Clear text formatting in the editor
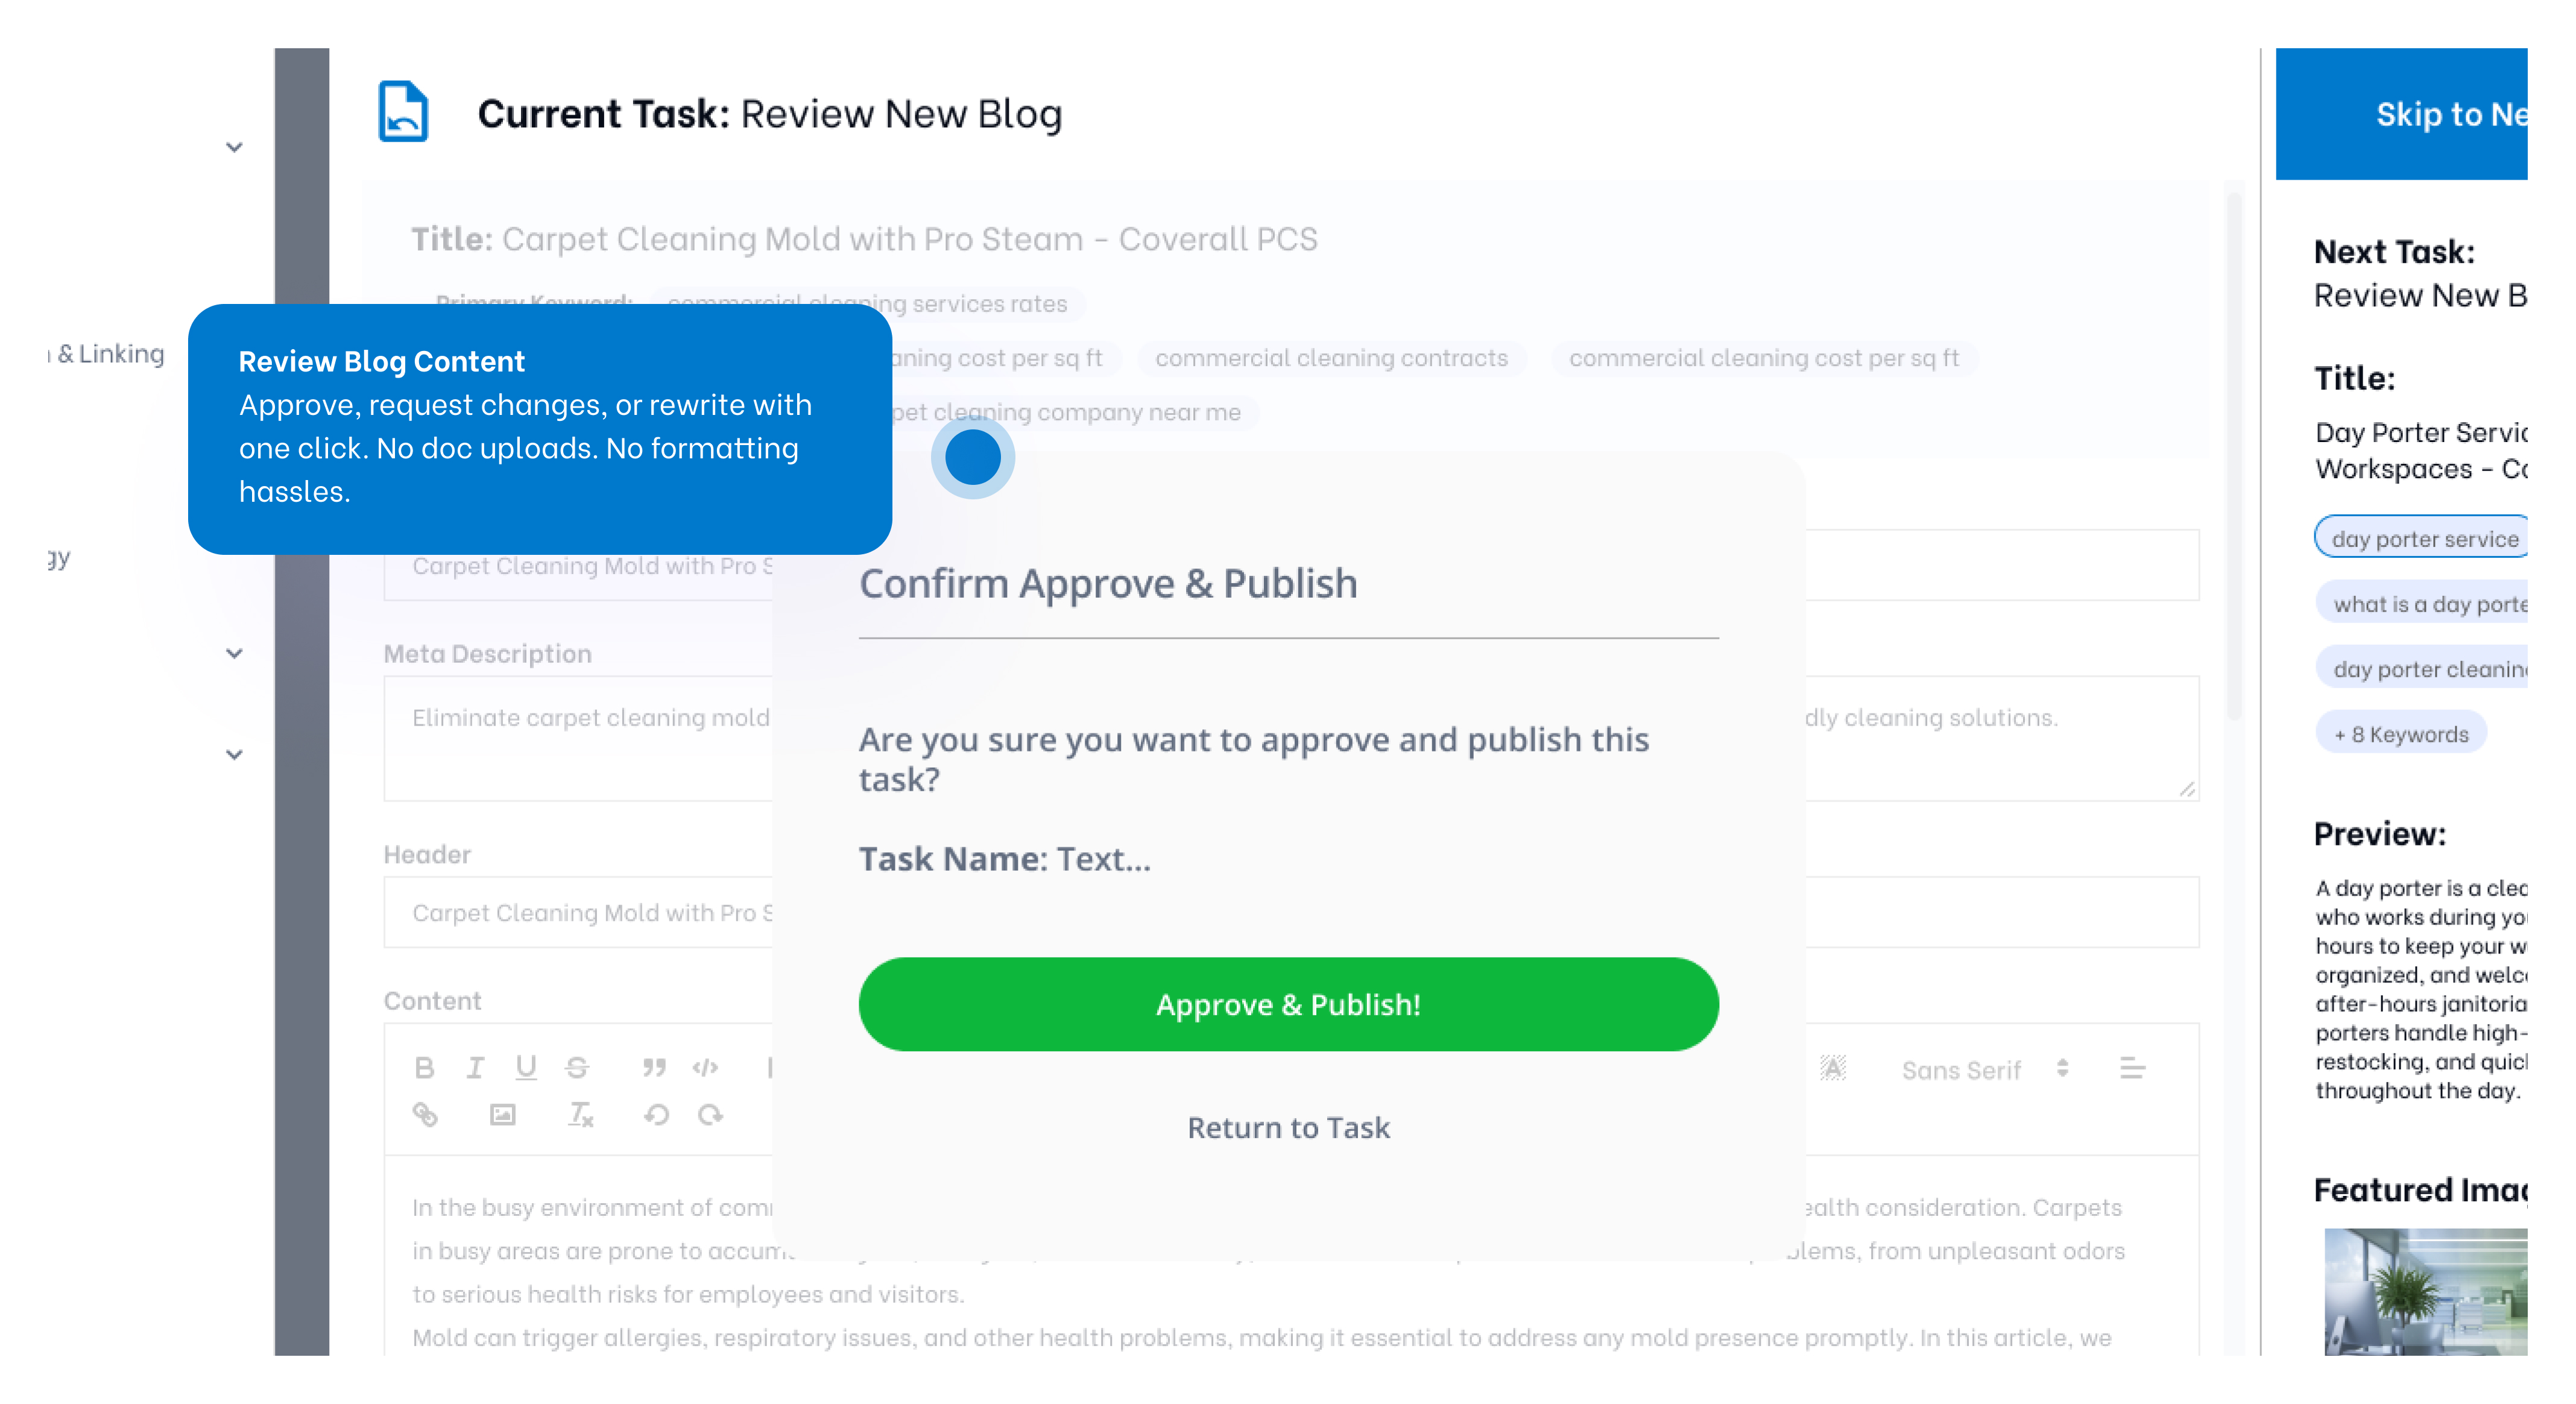The width and height of the screenshot is (2576, 1404). coord(580,1114)
